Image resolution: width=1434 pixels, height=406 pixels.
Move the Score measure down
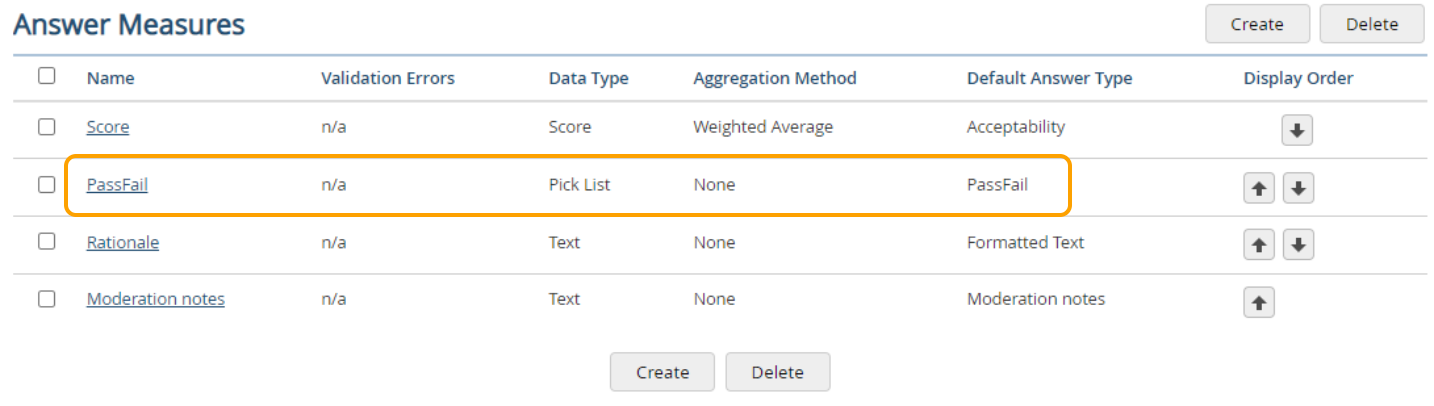[1297, 130]
